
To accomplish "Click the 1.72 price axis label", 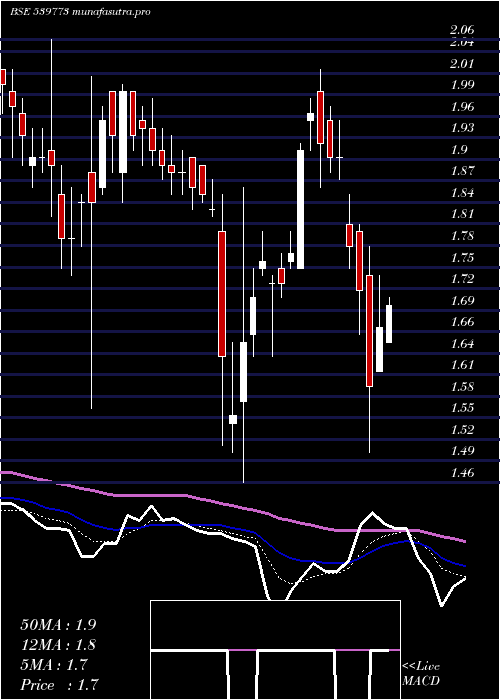I will point(462,279).
